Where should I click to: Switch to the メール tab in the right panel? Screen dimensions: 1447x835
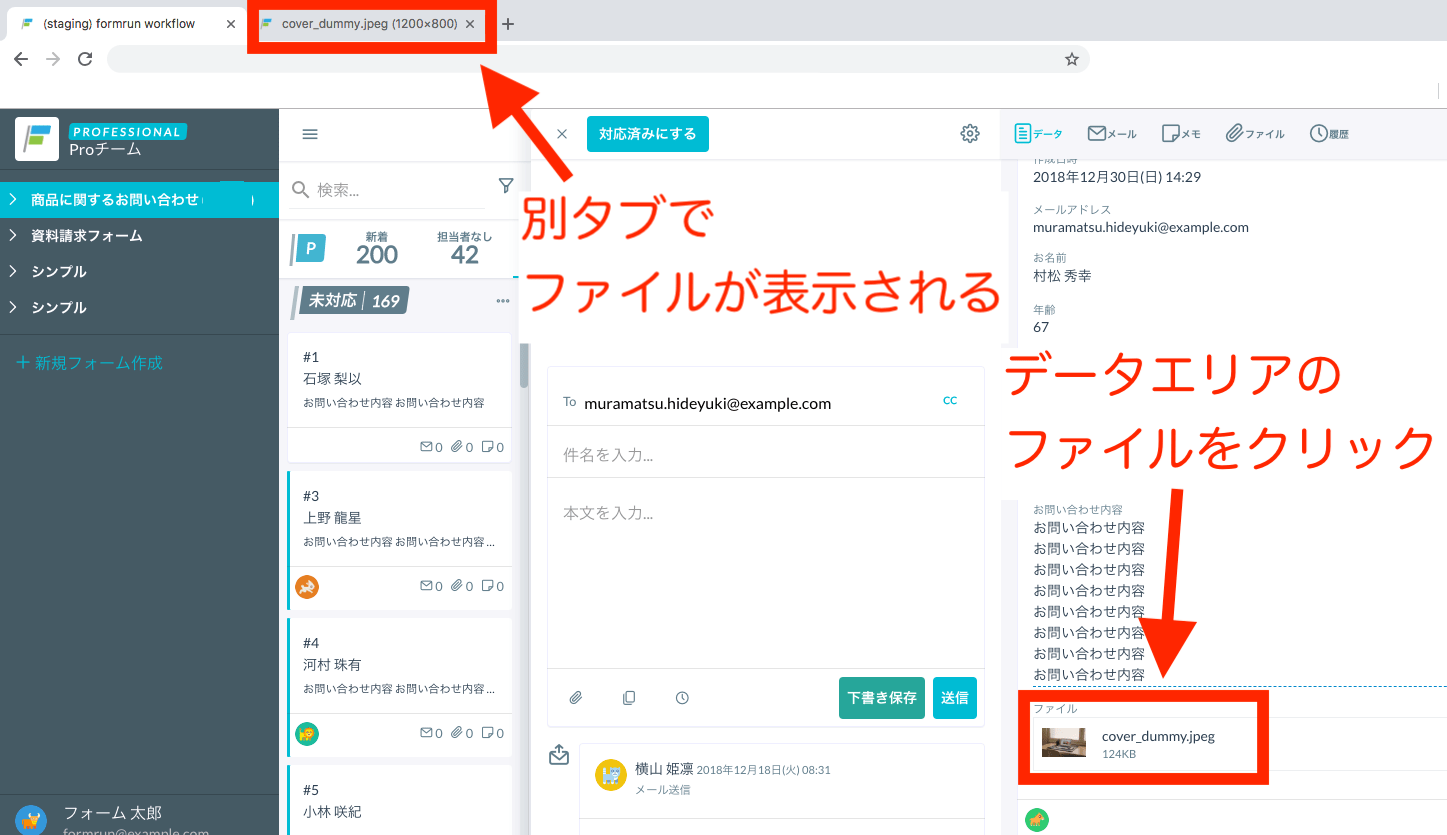tap(1111, 132)
